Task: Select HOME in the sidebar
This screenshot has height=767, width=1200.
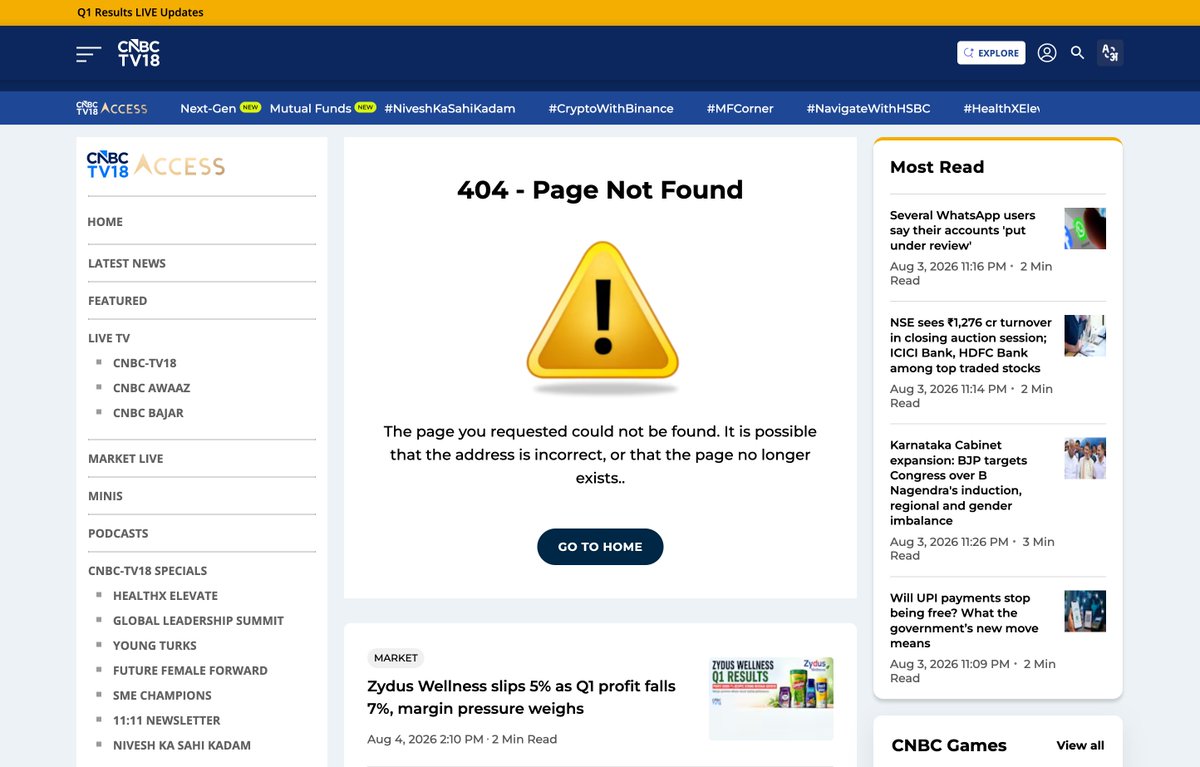Action: click(x=105, y=222)
